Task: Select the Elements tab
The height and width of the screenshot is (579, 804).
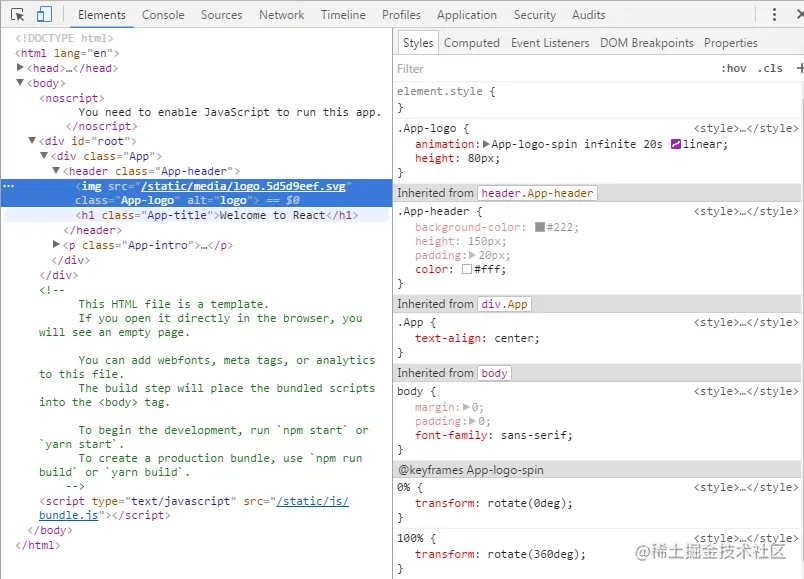Action: tap(102, 15)
